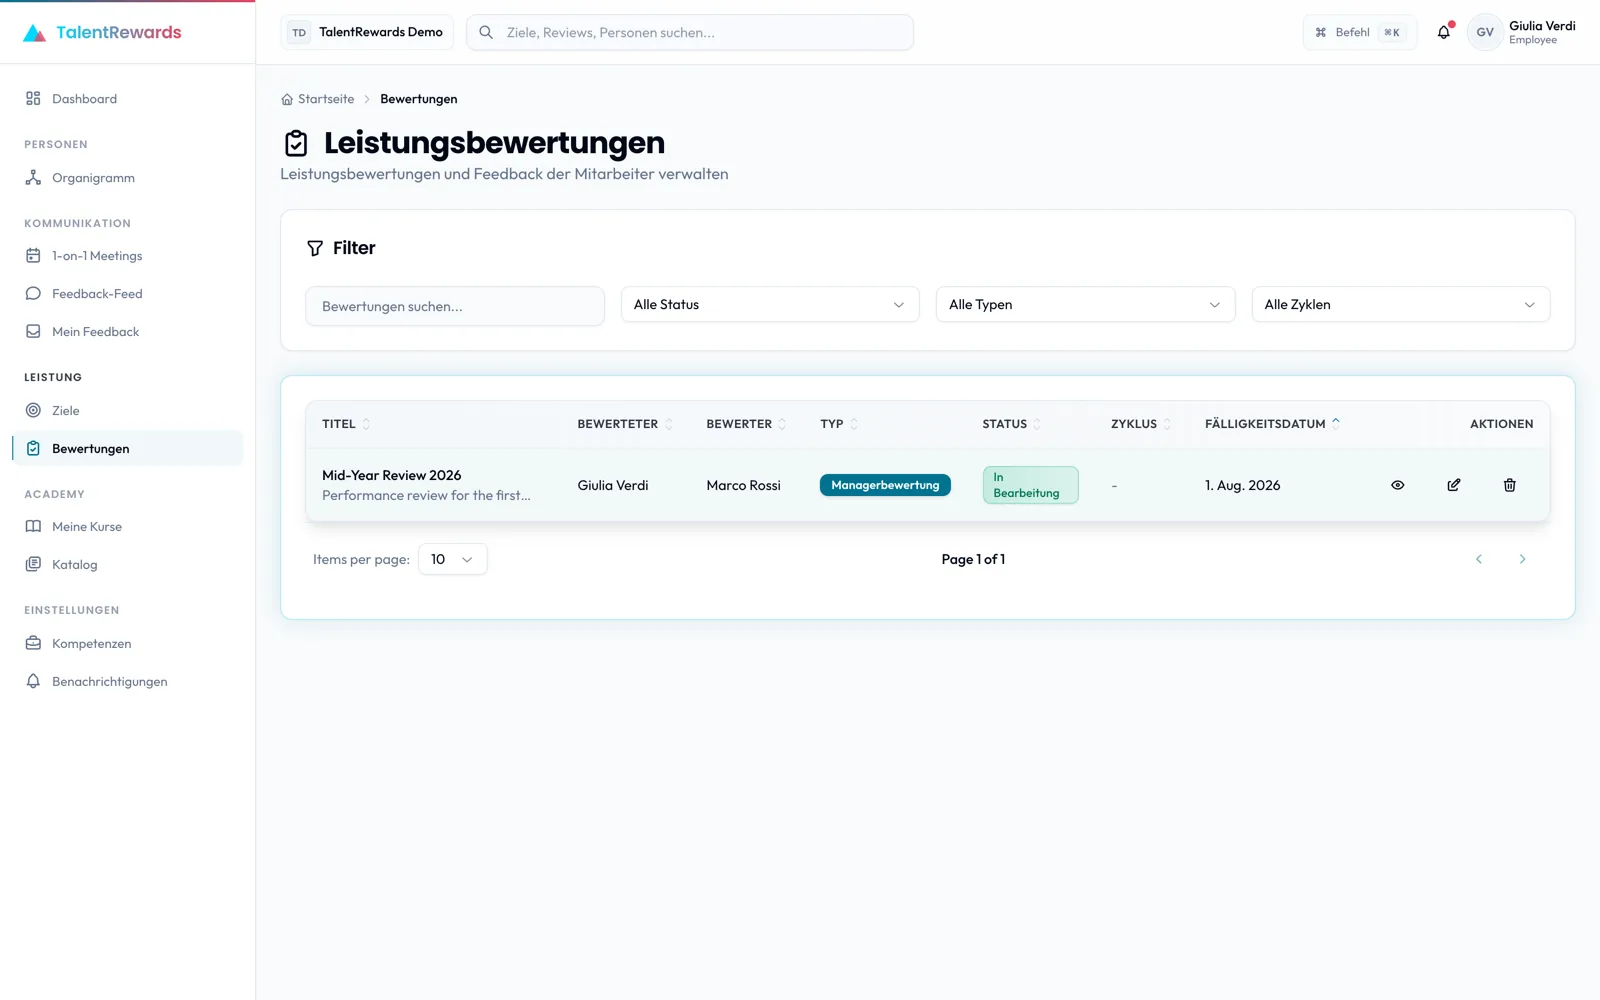Click the Dashboard grid icon
Viewport: 1600px width, 1000px height.
click(x=33, y=99)
